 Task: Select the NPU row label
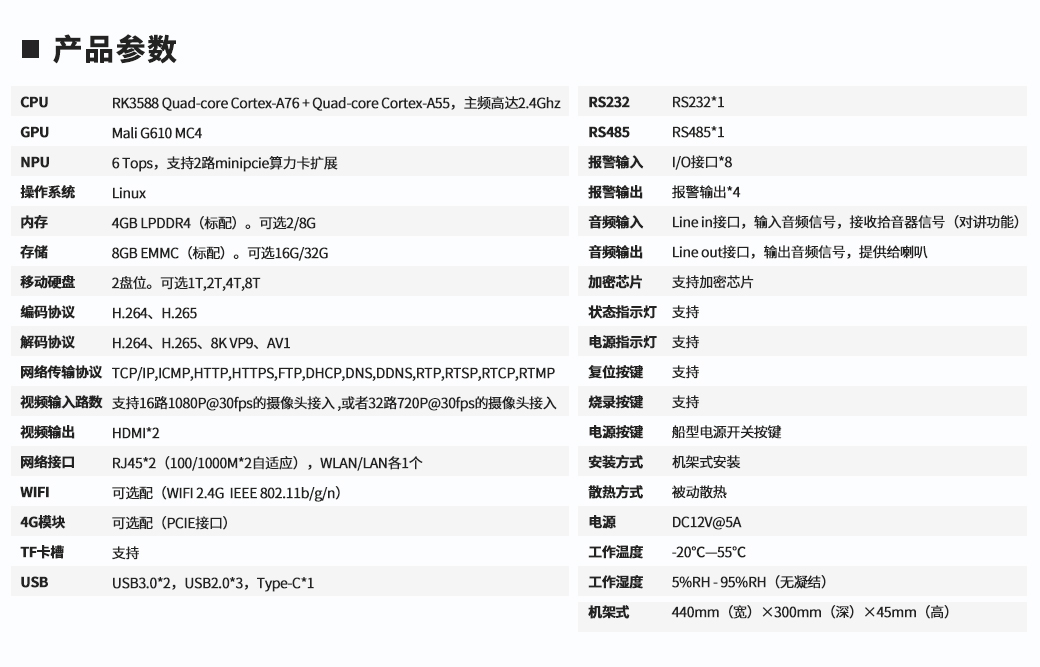point(35,162)
